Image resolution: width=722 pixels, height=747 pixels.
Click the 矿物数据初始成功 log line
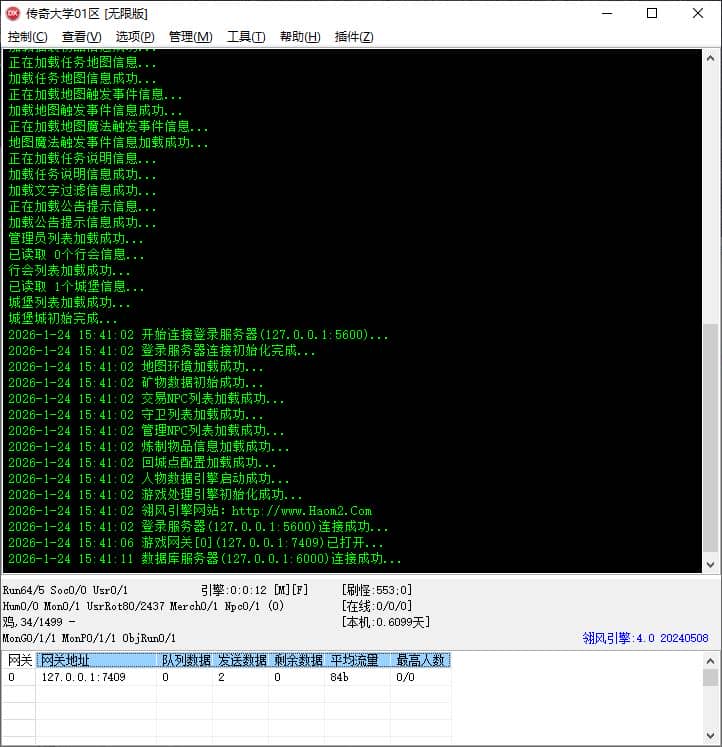point(135,383)
